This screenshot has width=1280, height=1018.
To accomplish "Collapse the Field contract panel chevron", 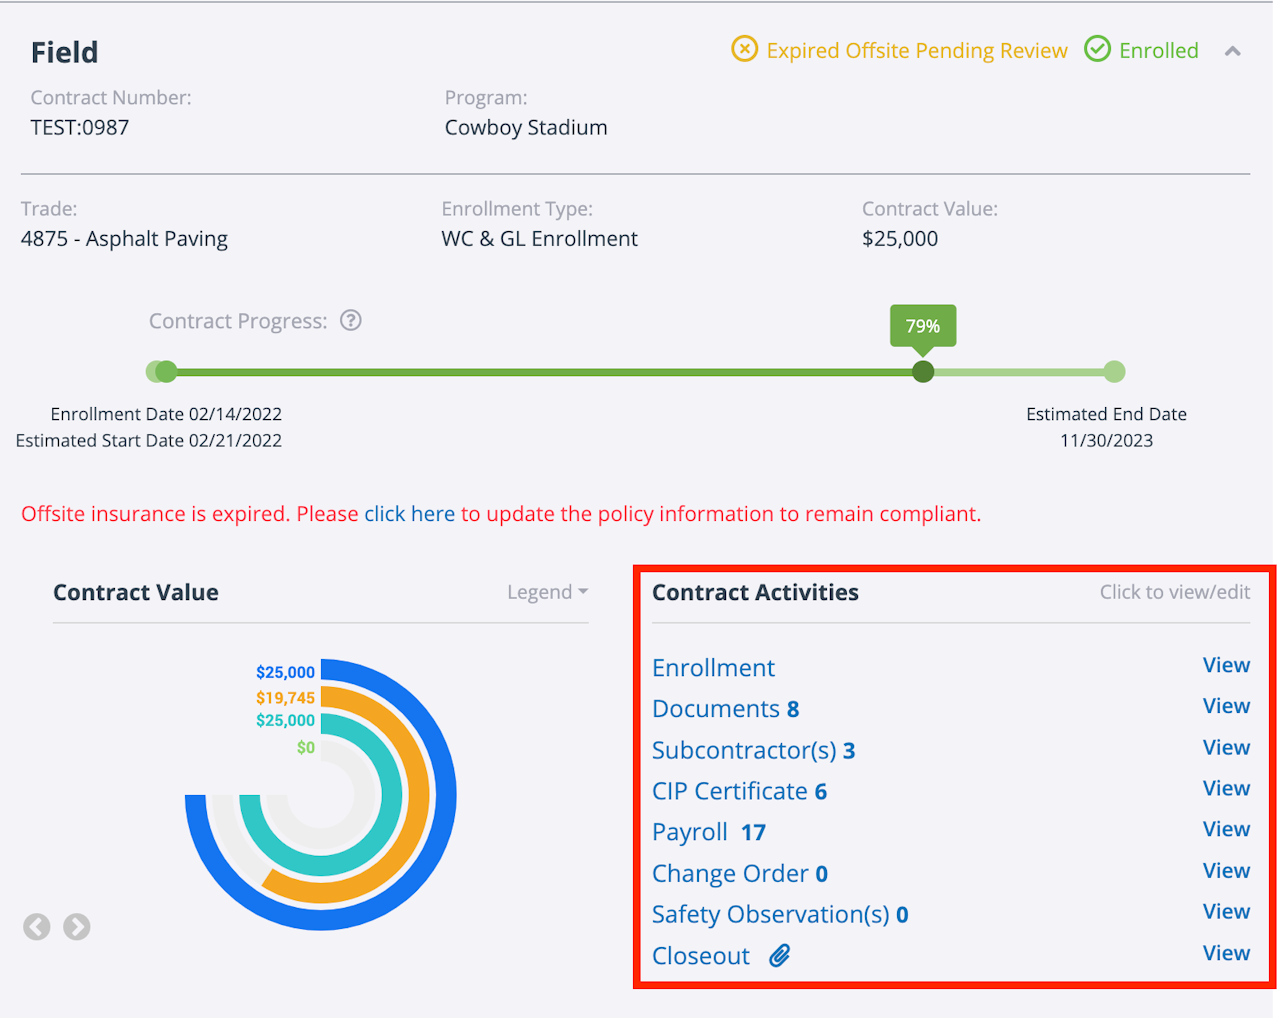I will (x=1233, y=51).
